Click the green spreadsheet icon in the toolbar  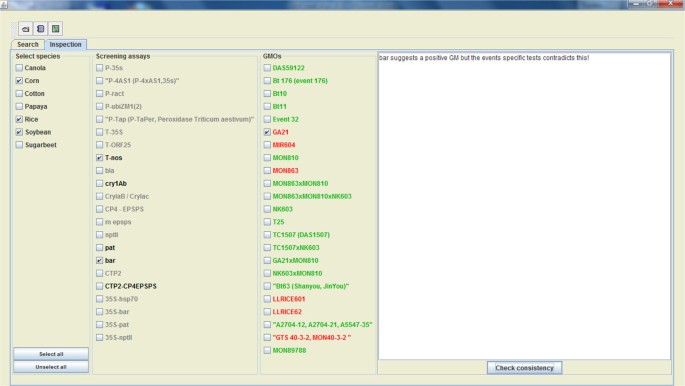coord(55,29)
